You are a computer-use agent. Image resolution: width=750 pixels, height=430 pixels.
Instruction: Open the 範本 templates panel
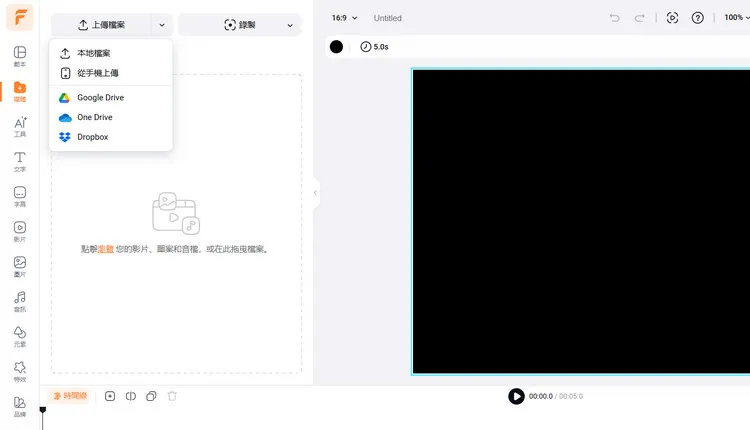[x=20, y=56]
